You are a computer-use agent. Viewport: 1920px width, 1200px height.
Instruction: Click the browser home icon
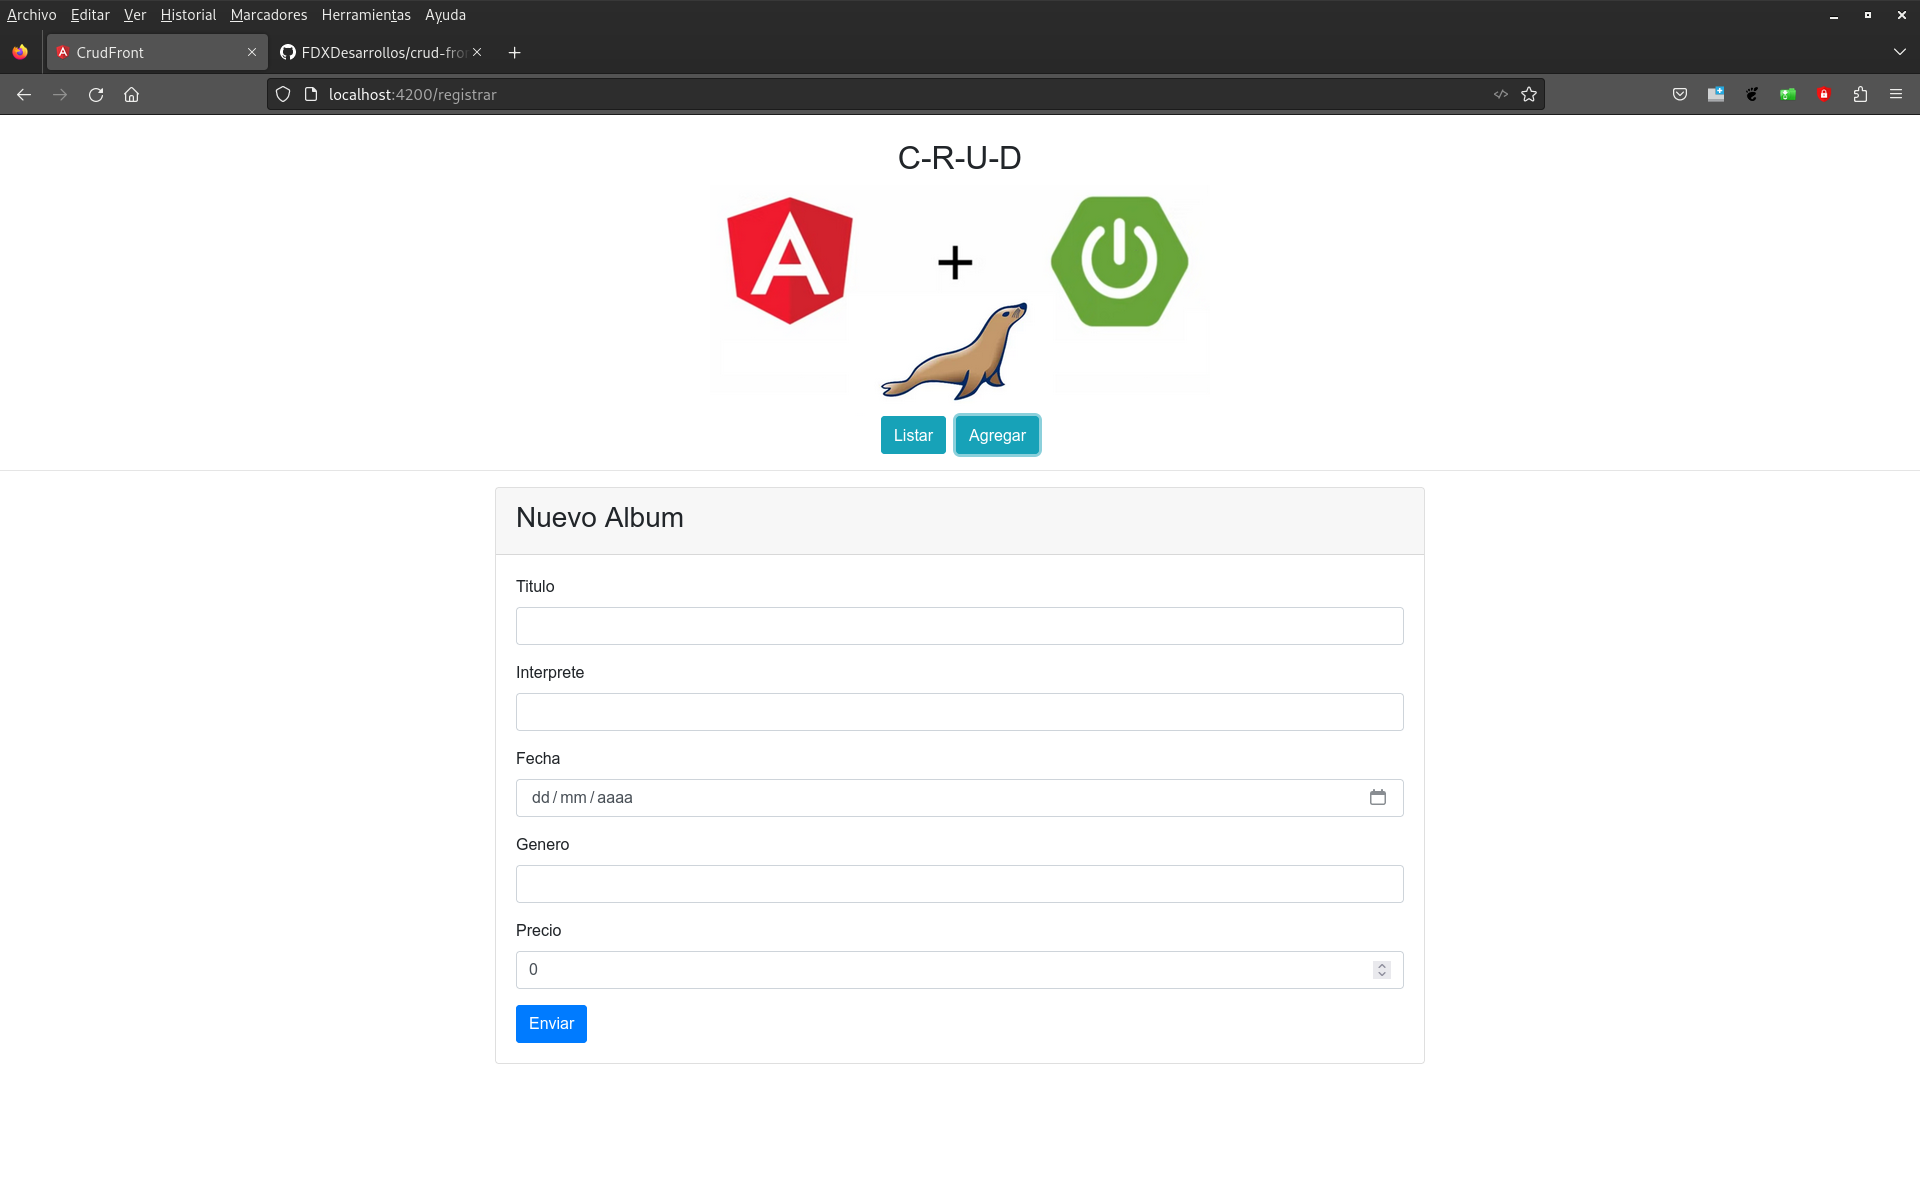[x=131, y=95]
